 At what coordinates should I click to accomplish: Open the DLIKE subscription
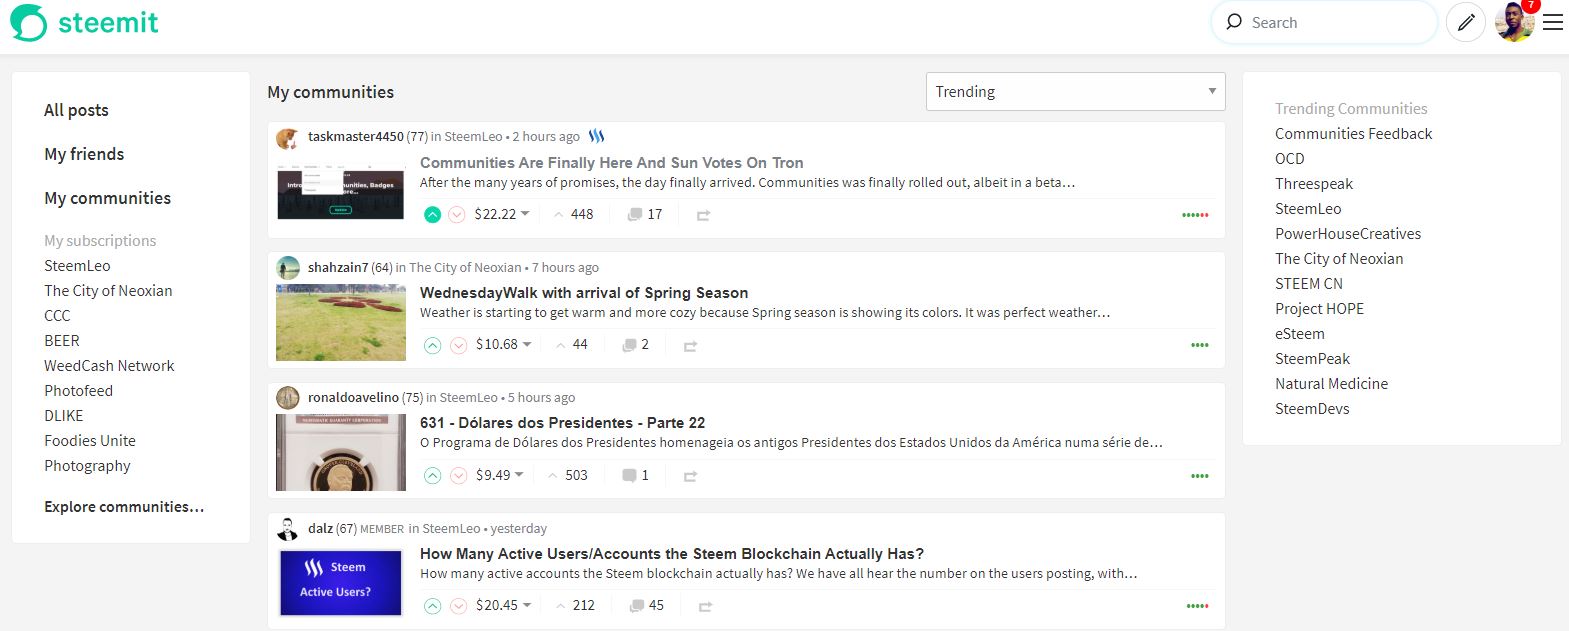[64, 416]
